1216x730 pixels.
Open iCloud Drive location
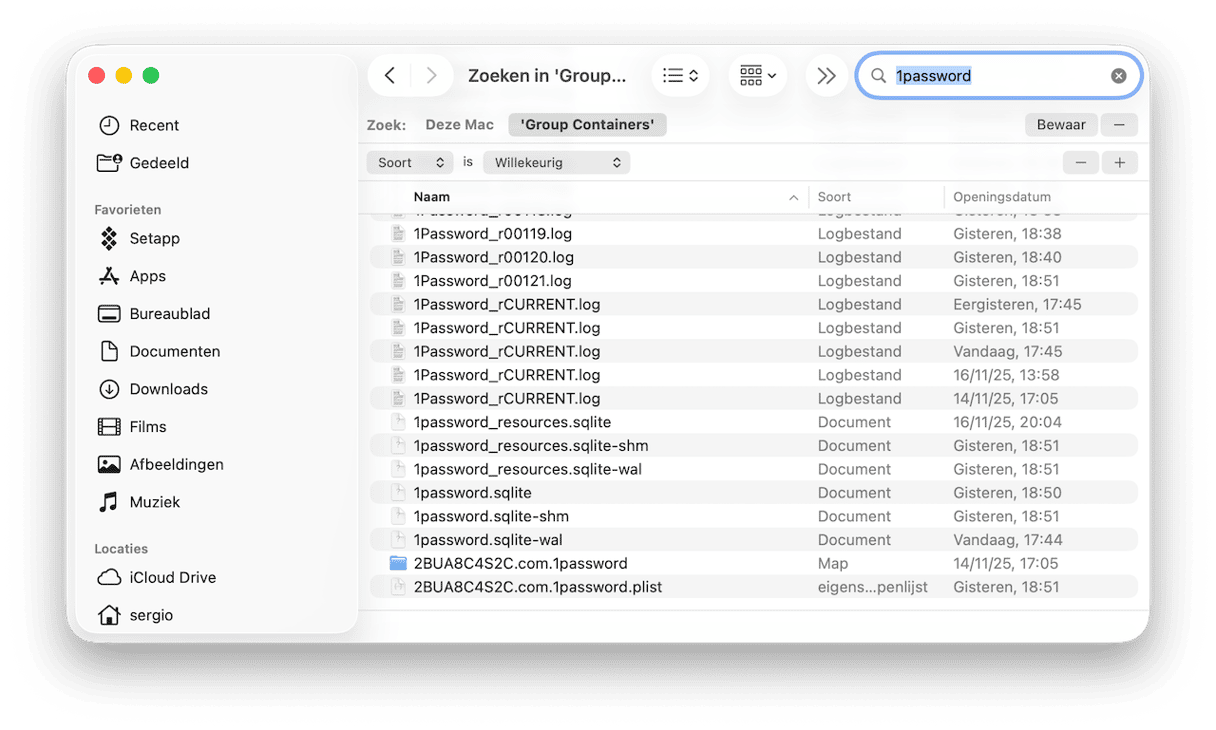pyautogui.click(x=172, y=577)
